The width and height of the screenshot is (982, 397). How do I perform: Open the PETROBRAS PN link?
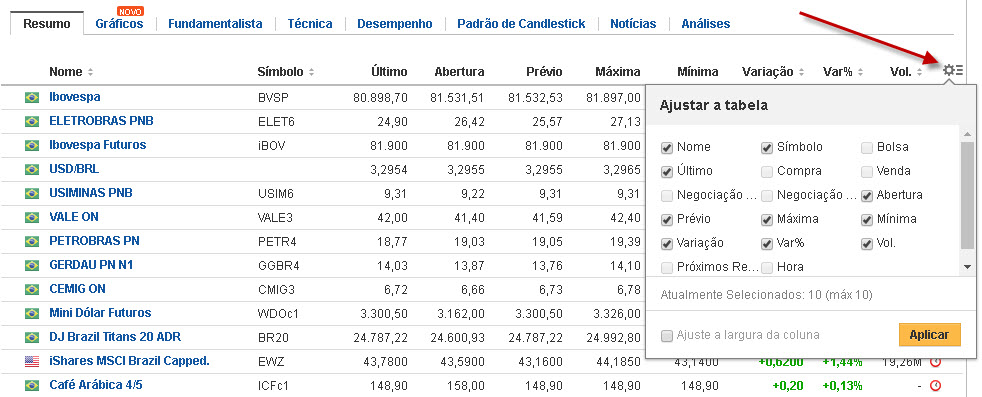tap(94, 240)
